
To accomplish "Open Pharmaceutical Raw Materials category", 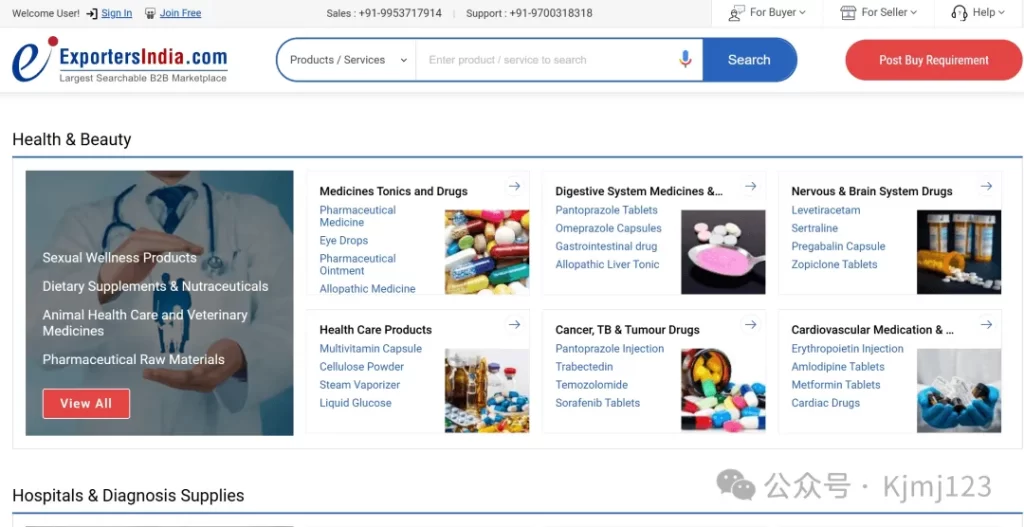I will coord(133,360).
